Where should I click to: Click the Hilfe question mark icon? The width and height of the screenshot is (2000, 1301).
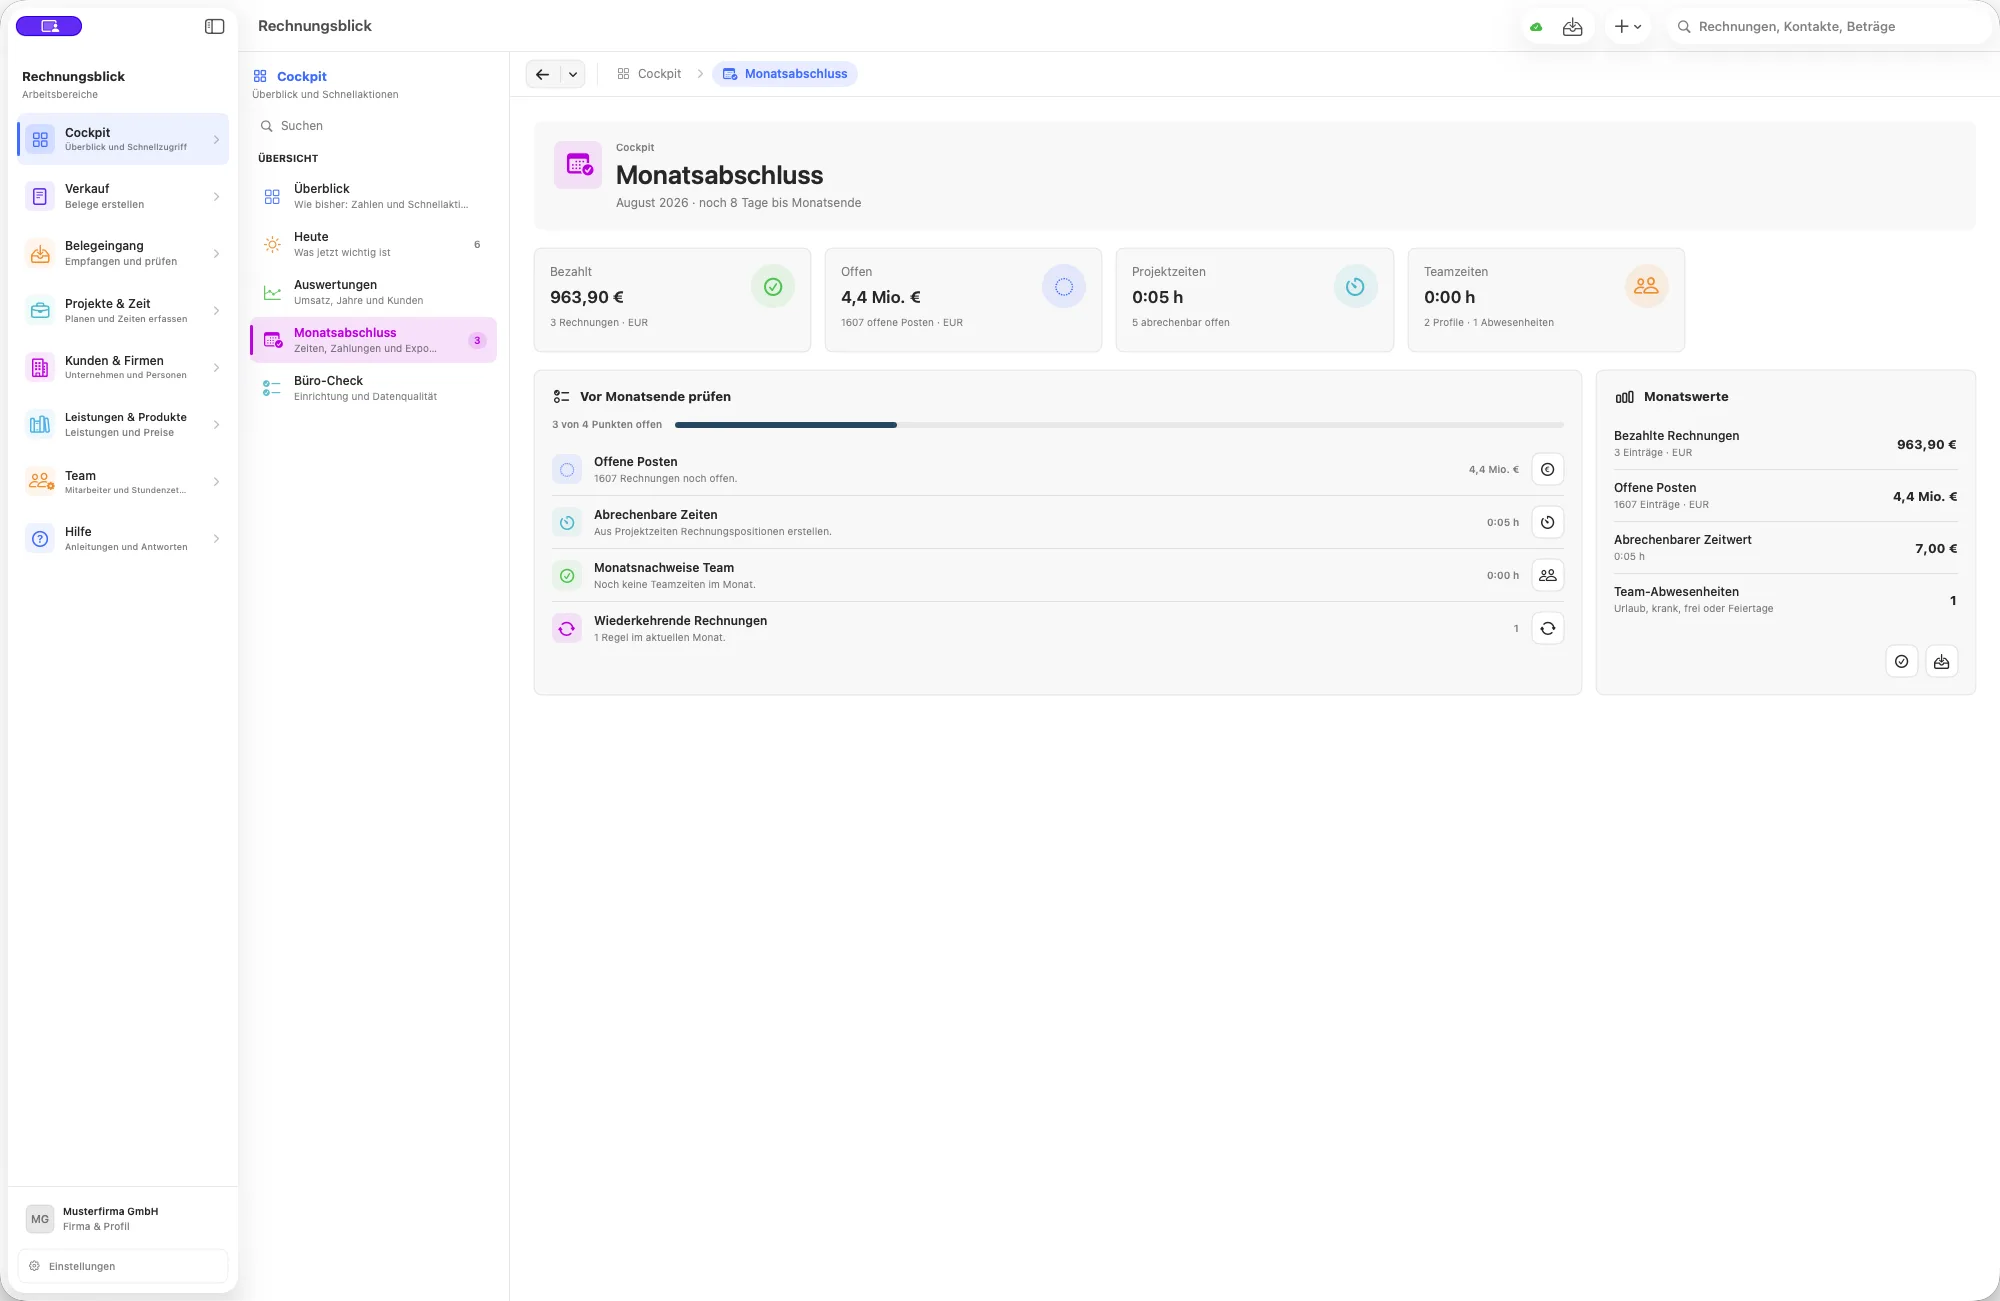pyautogui.click(x=40, y=539)
